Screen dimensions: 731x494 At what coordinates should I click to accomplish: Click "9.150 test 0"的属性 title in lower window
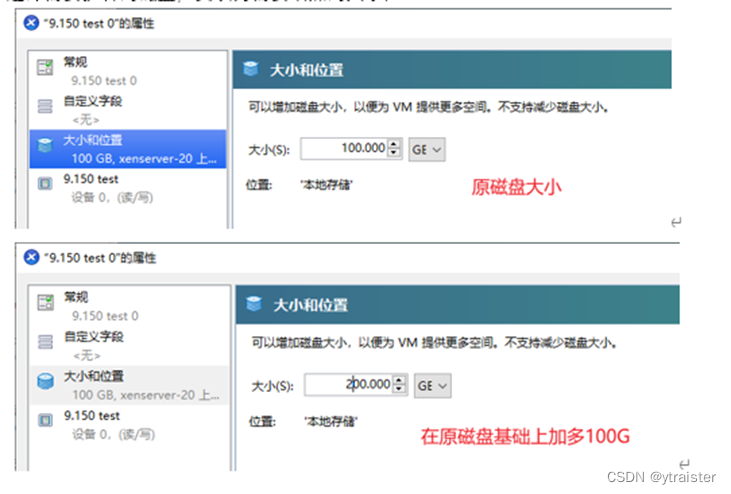click(100, 258)
